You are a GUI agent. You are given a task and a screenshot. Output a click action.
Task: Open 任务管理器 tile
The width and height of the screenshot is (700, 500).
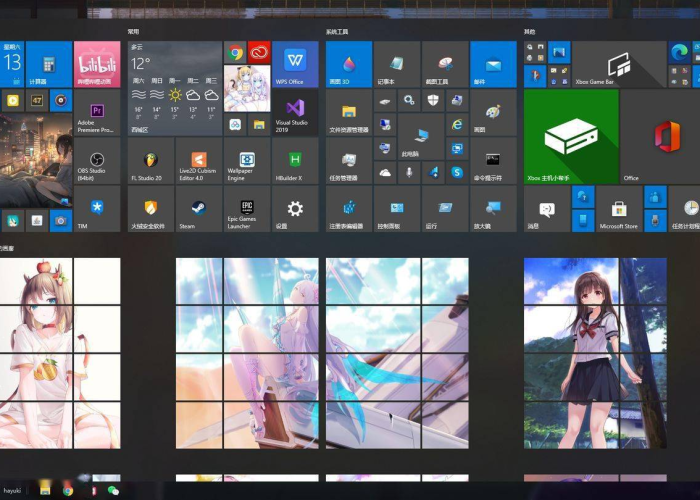point(349,161)
